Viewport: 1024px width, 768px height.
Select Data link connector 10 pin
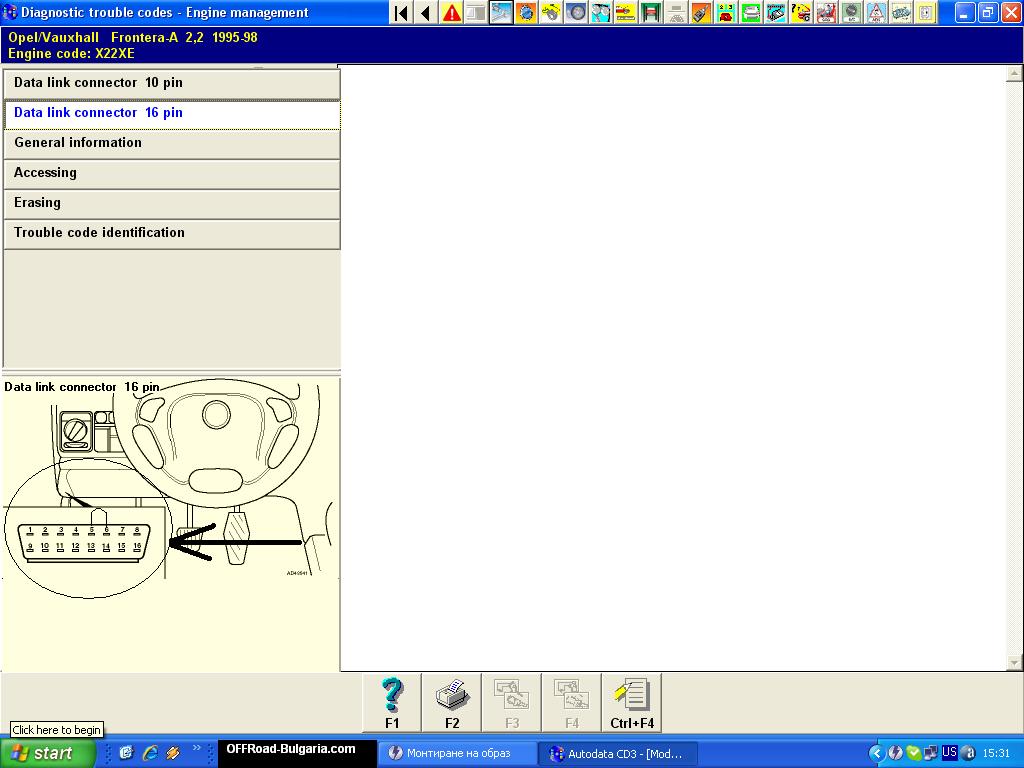click(172, 84)
